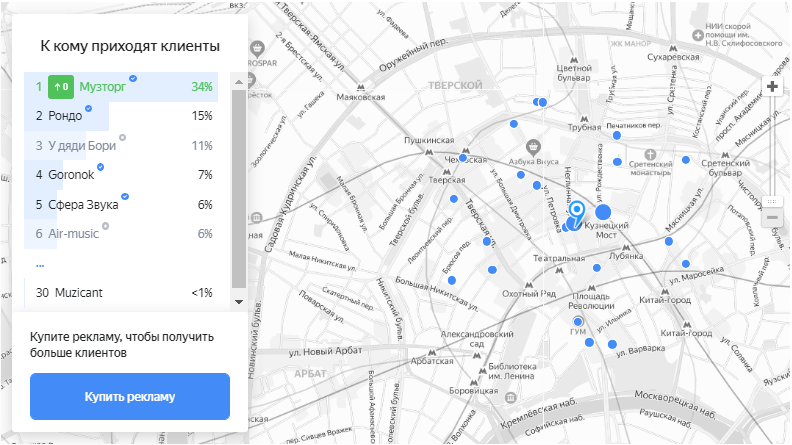Screen dimensions: 792x445
Task: Click the list scrollbar down arrow
Action: click(x=239, y=302)
